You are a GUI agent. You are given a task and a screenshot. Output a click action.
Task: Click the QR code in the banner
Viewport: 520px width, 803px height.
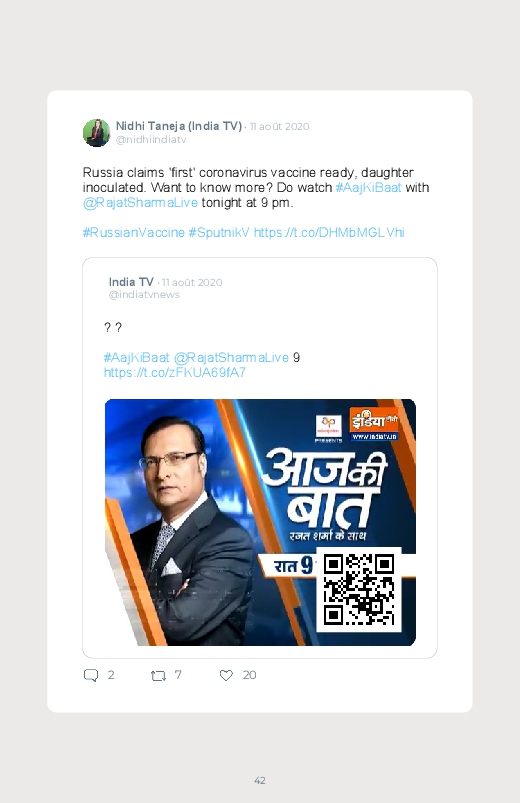click(359, 589)
